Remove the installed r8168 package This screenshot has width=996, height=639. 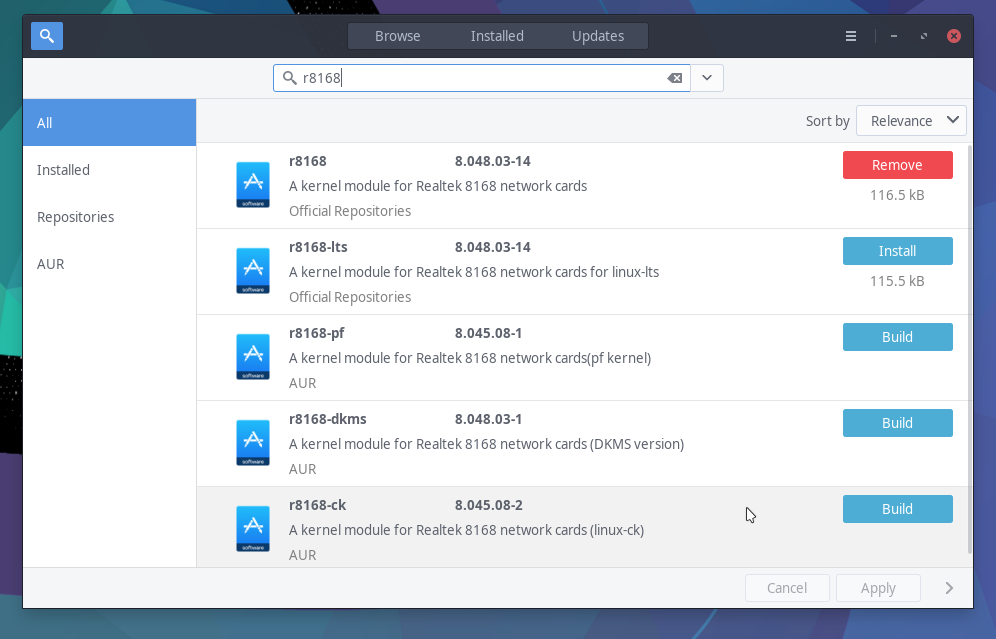coord(897,165)
